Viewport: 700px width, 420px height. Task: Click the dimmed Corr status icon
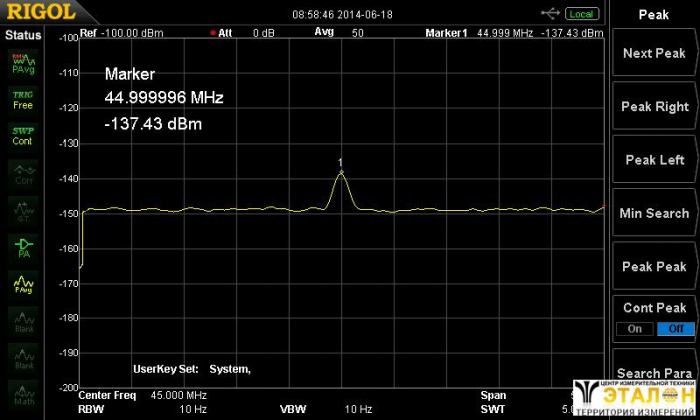click(23, 173)
